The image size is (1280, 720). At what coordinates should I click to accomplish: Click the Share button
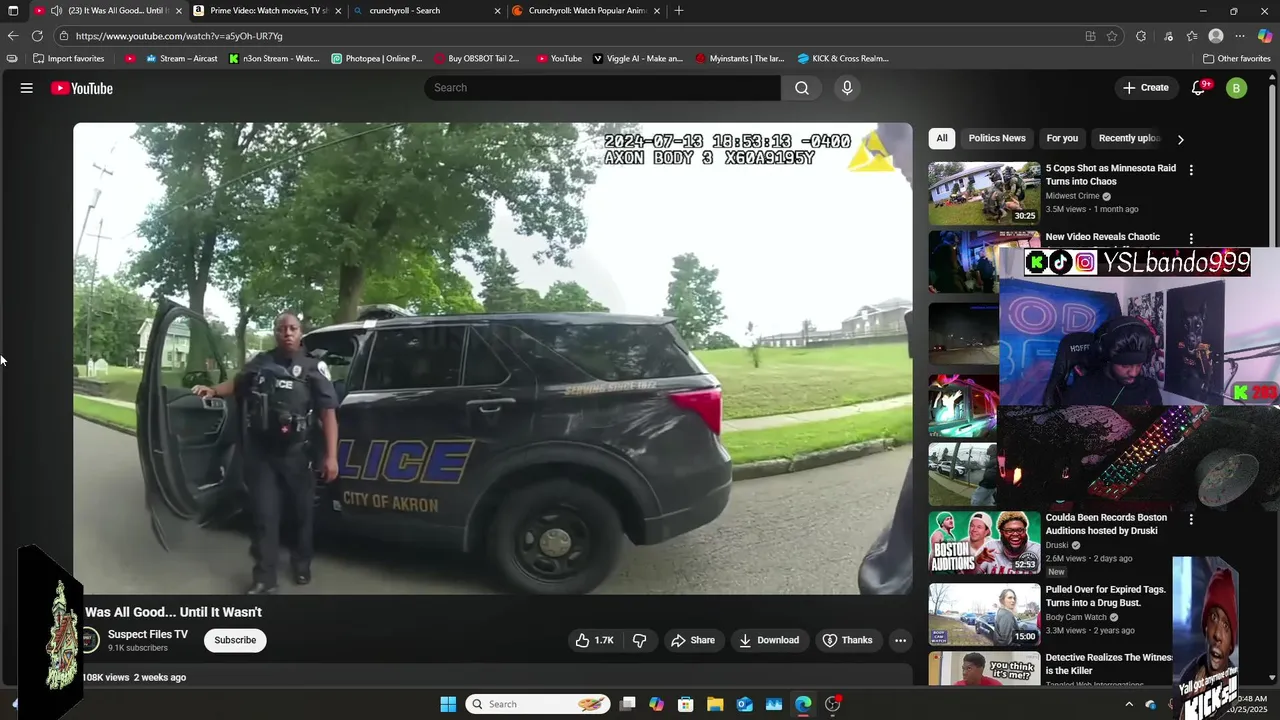tap(693, 640)
